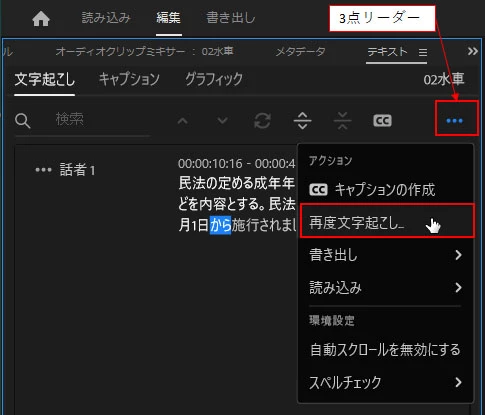Switch to 編集 workspace tab

pyautogui.click(x=168, y=18)
